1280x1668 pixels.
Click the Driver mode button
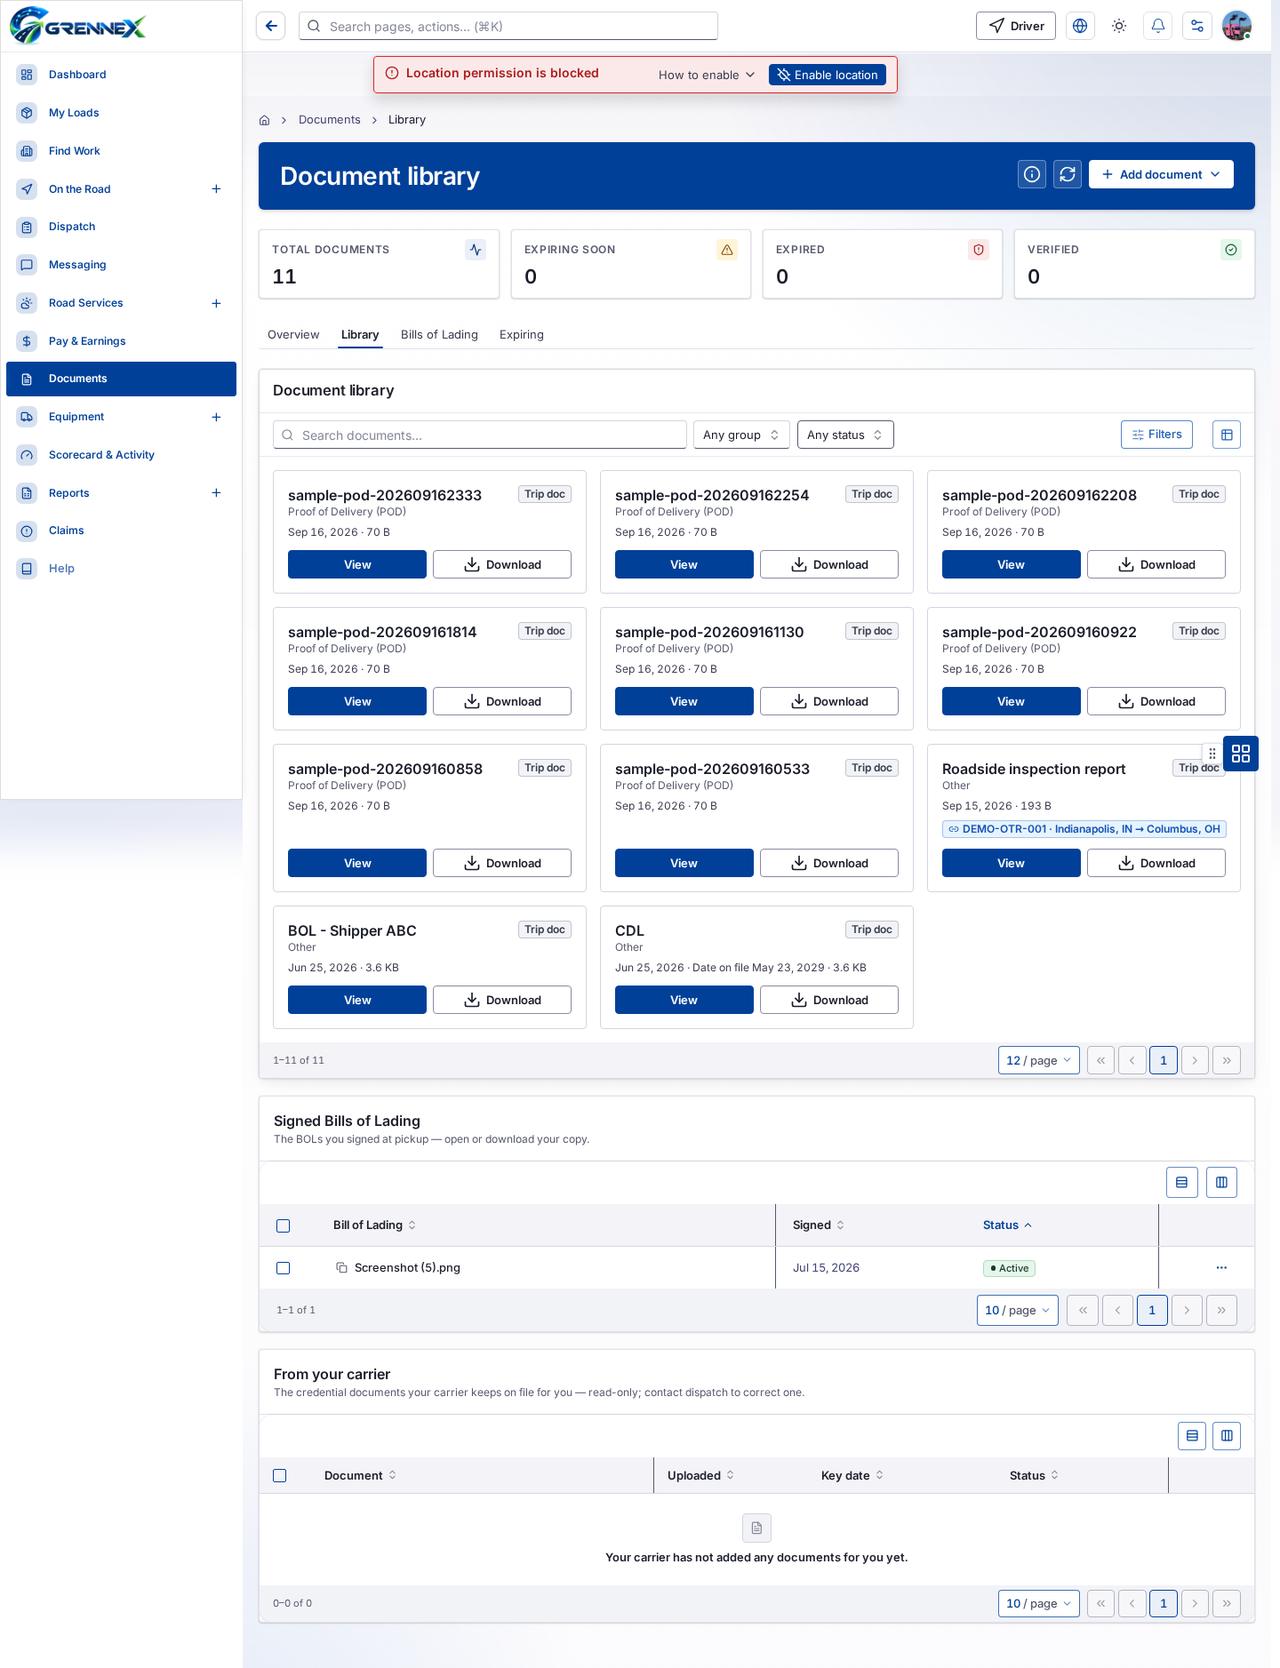[1016, 26]
